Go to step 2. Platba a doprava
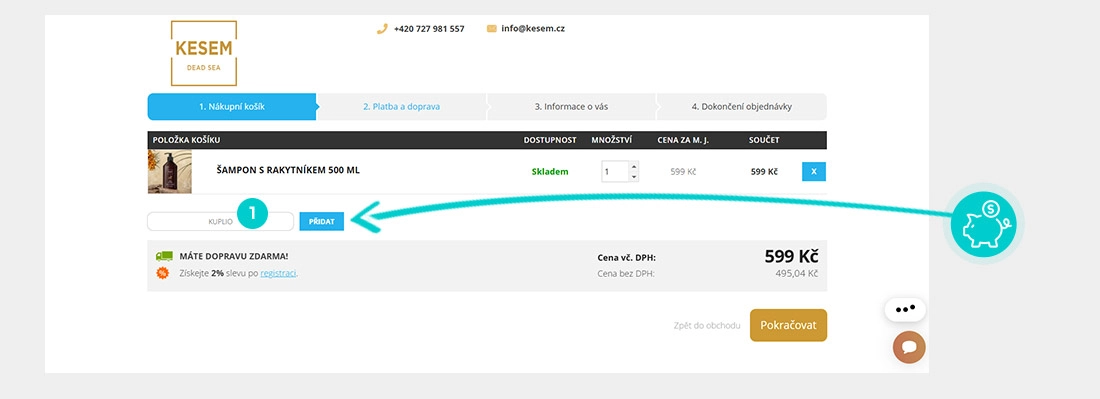Screen dimensions: 1100x399 401,107
